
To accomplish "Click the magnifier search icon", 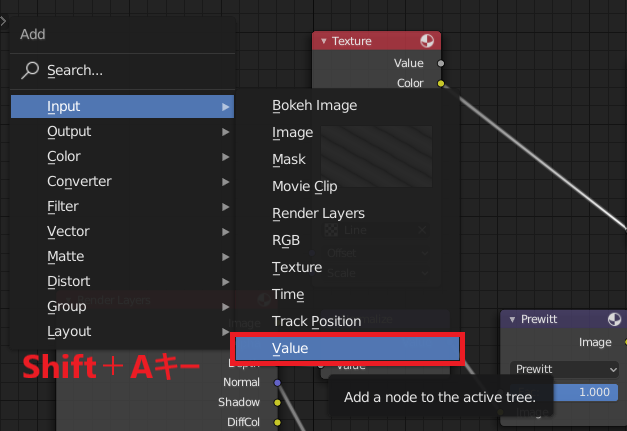I will click(x=30, y=70).
